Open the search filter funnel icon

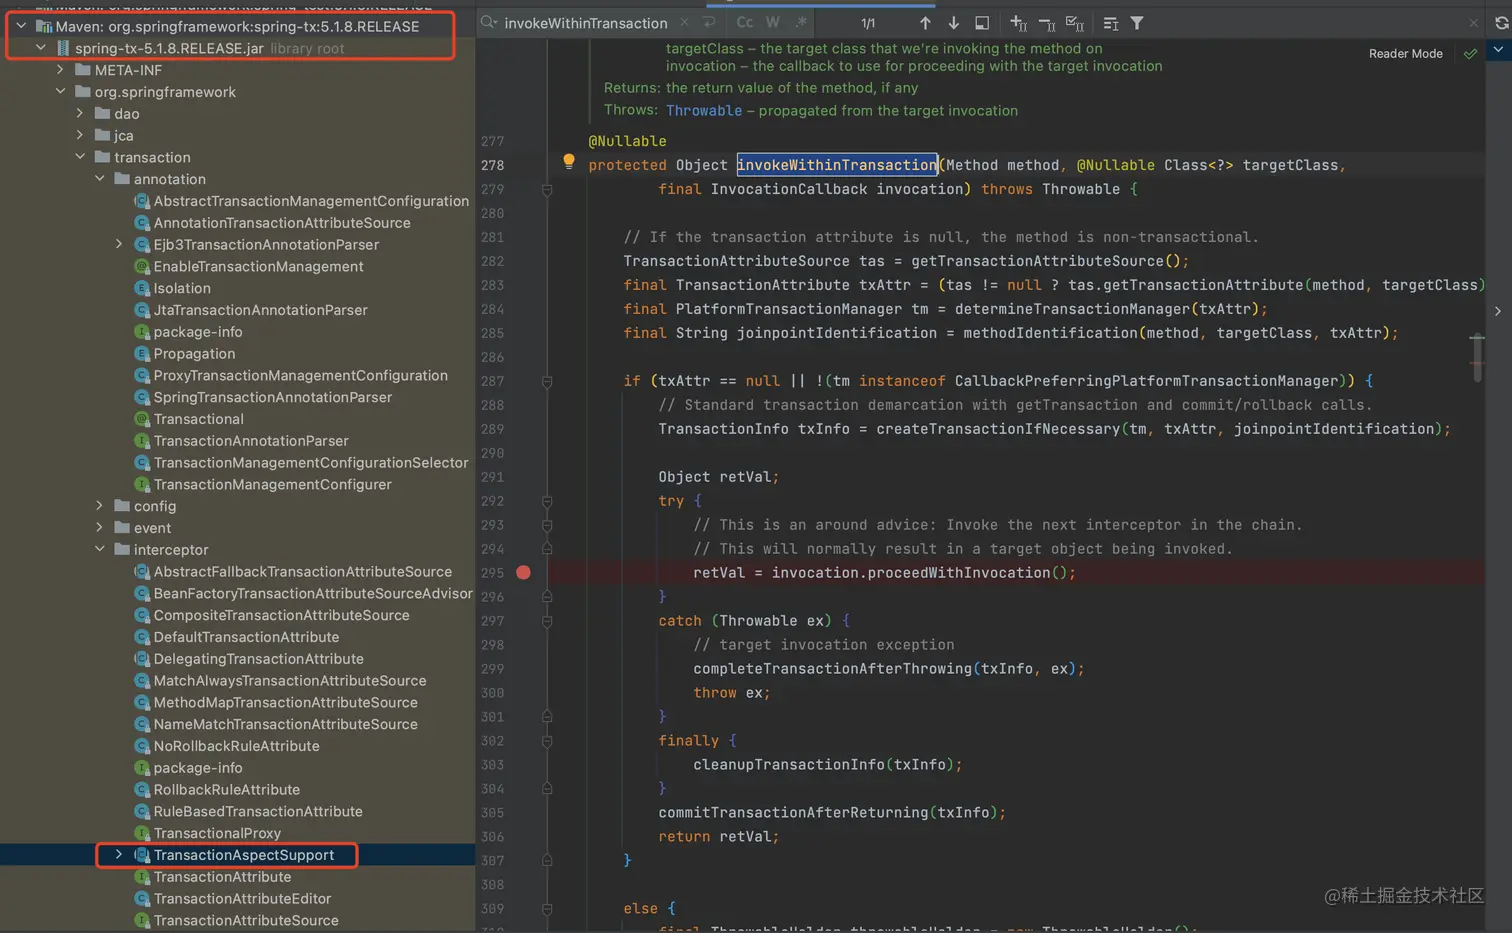[1137, 23]
